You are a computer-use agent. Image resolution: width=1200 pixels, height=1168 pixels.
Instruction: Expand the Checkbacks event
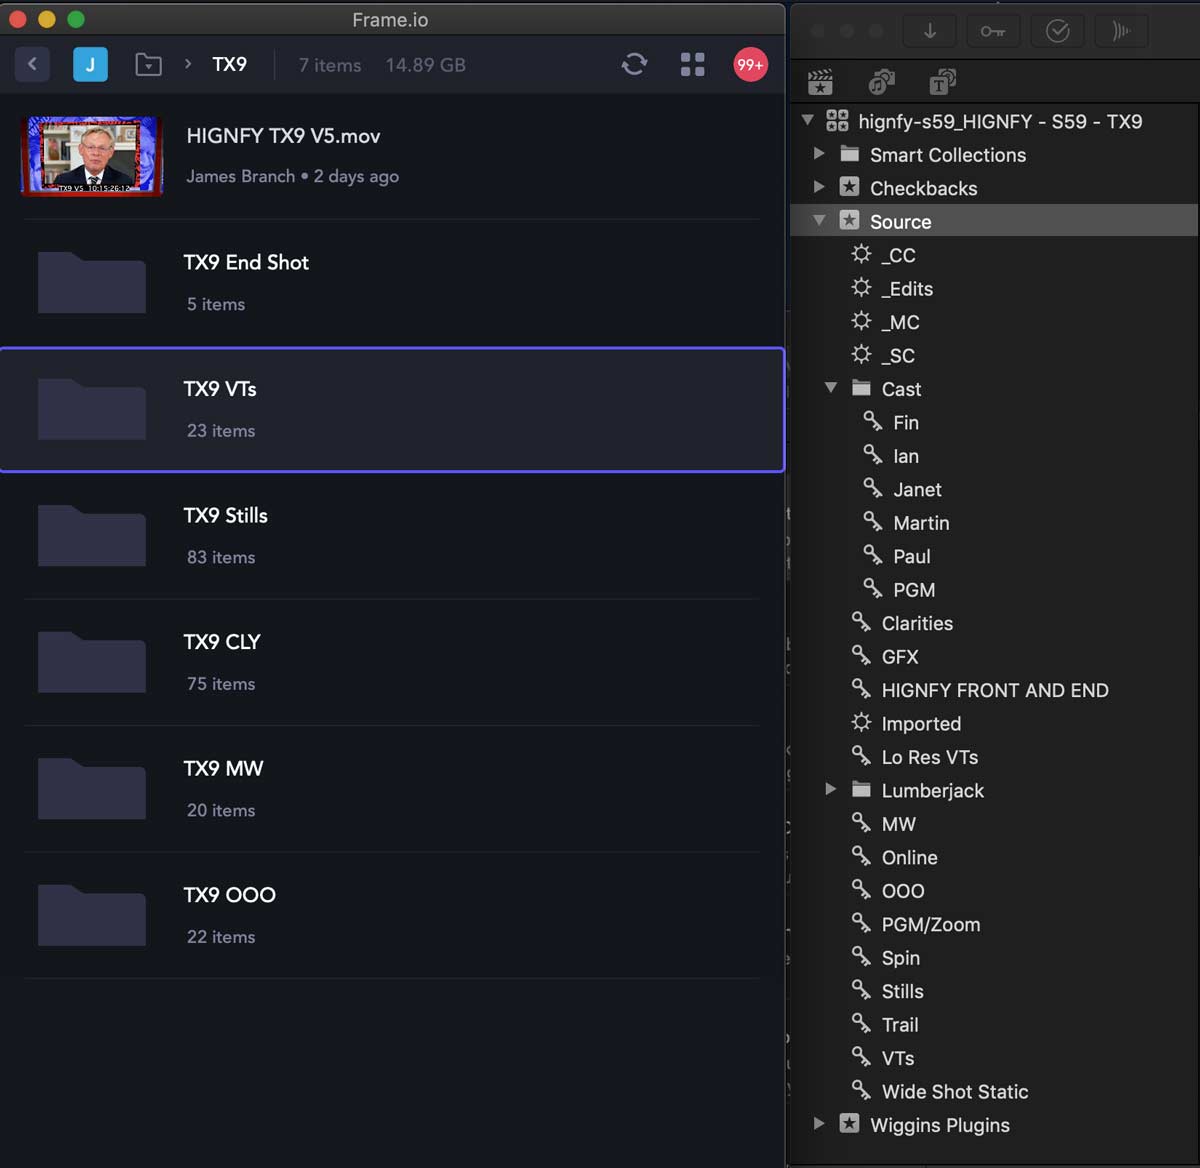(x=819, y=187)
